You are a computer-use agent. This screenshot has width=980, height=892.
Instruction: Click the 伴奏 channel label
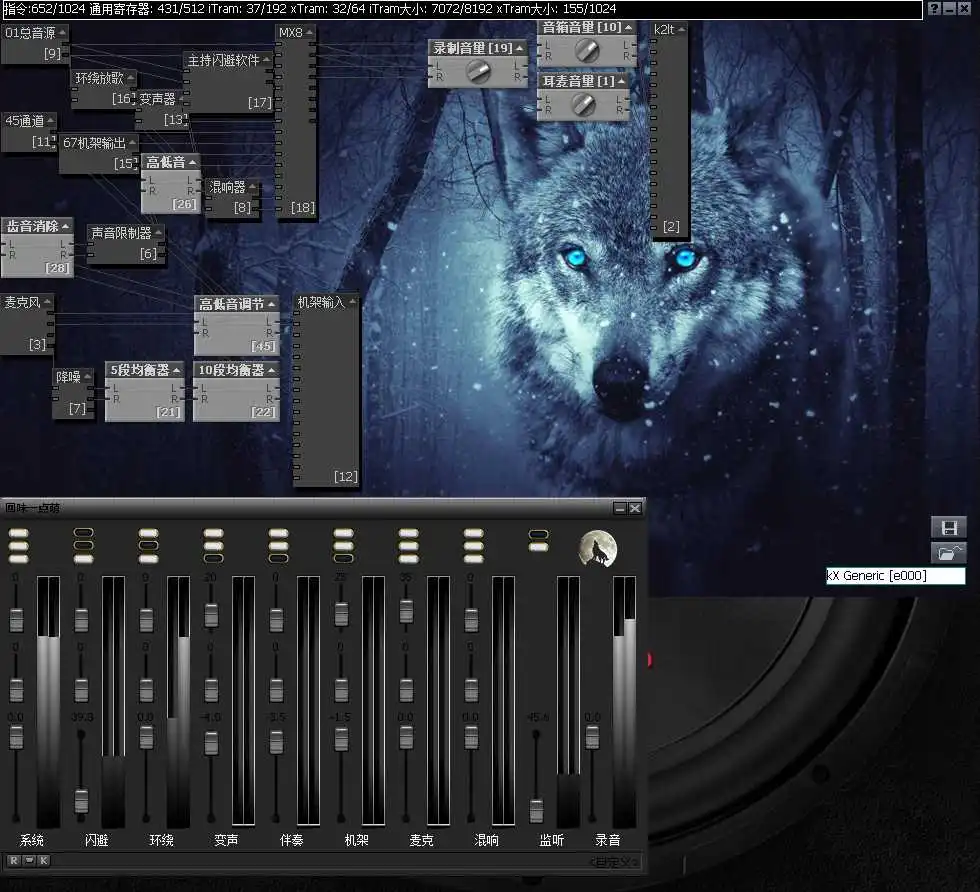(291, 840)
